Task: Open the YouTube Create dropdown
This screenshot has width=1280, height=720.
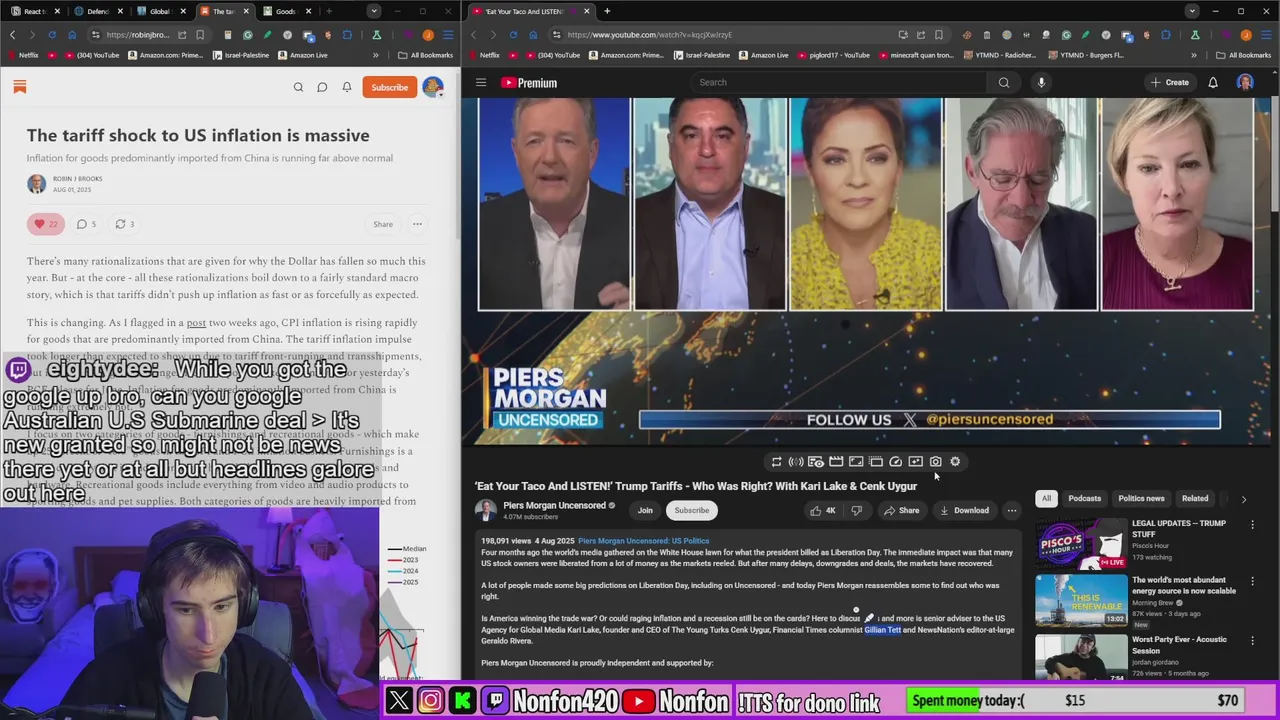Action: point(1169,83)
